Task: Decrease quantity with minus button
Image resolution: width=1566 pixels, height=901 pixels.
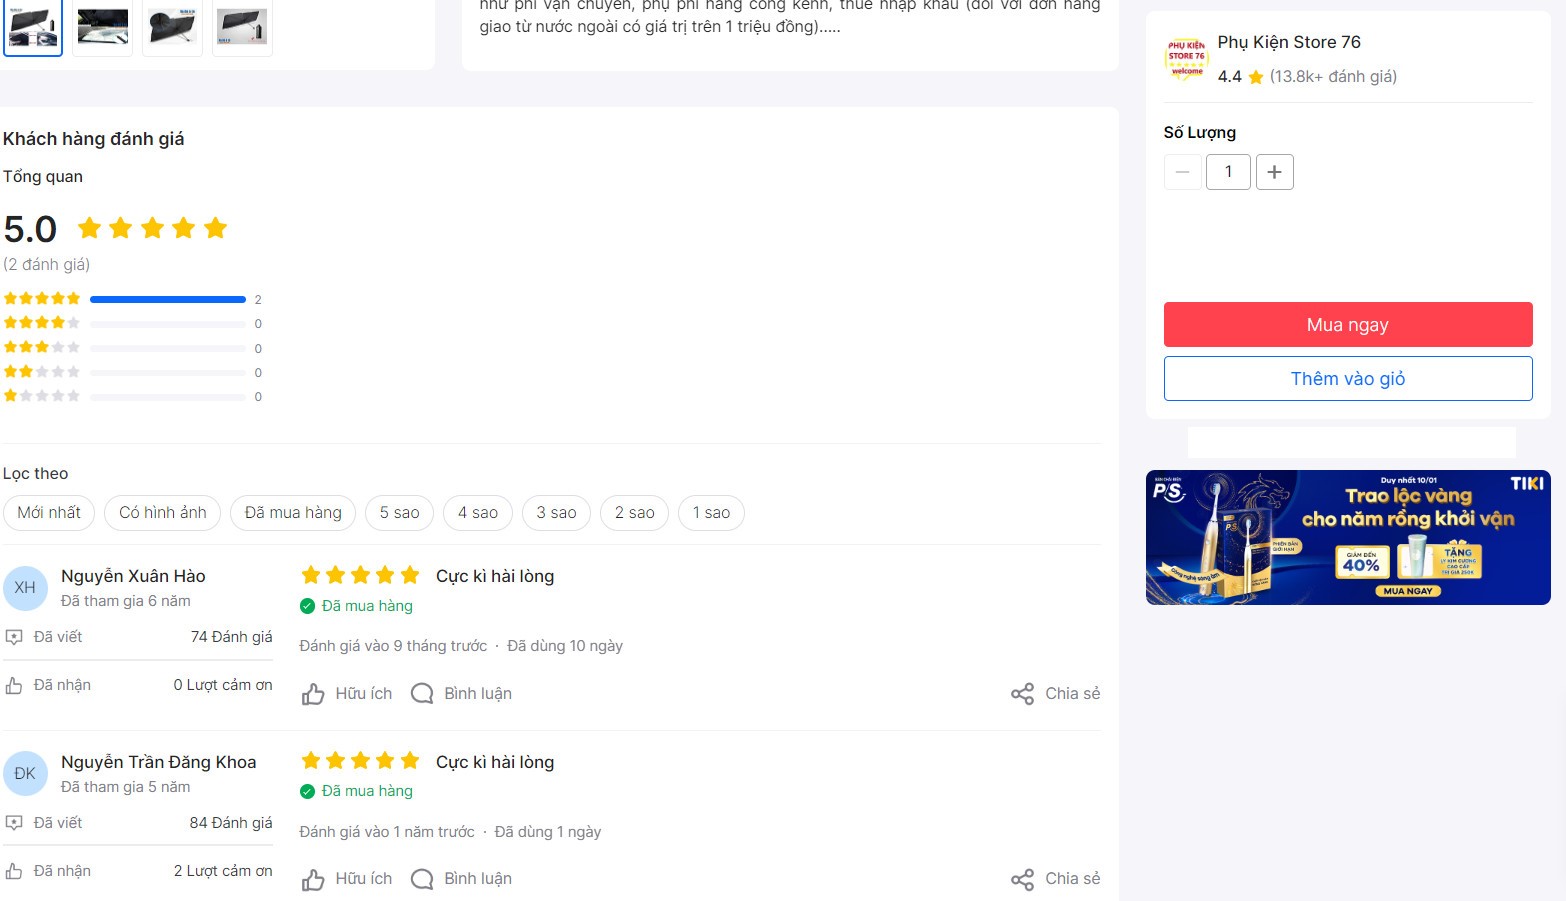Action: [1182, 172]
